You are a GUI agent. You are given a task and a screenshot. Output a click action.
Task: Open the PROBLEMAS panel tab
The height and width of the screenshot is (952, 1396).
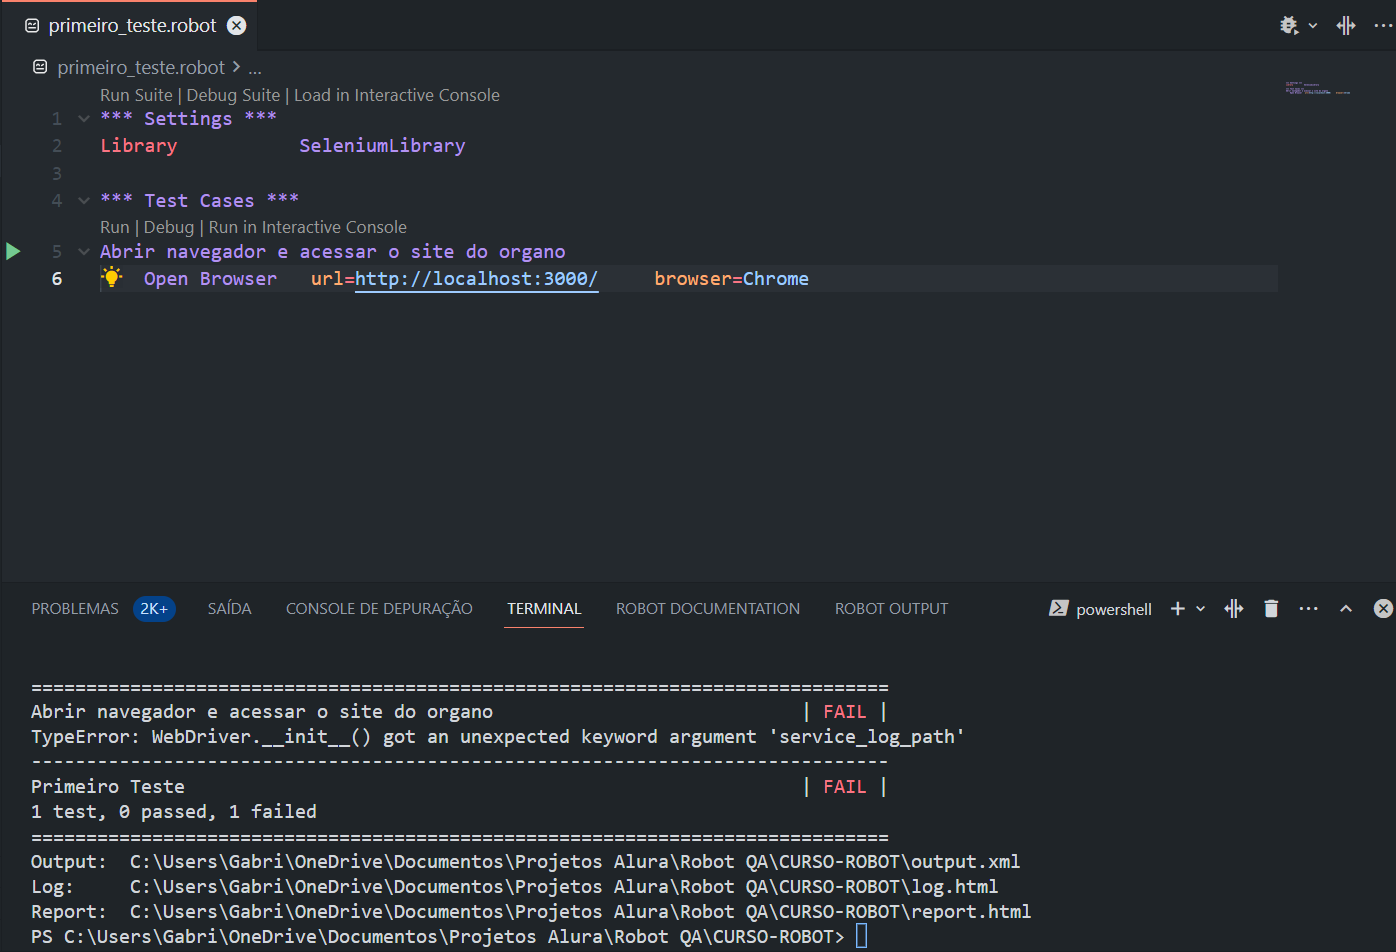coord(75,609)
